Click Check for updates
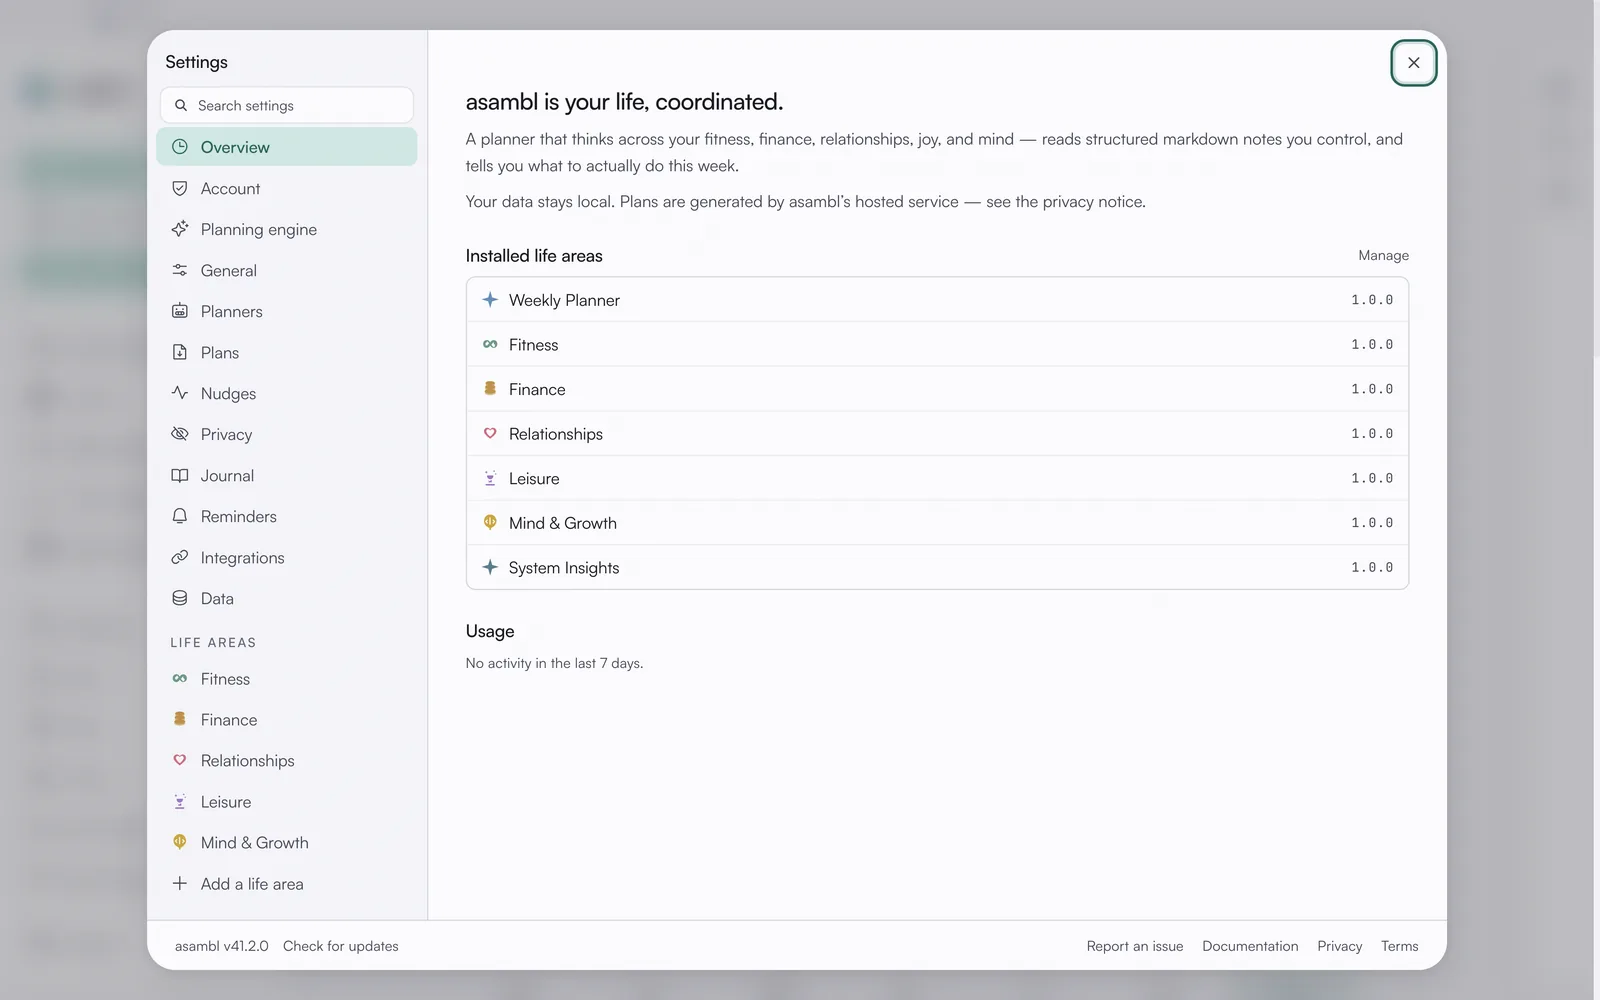Viewport: 1600px width, 1000px height. click(x=340, y=946)
